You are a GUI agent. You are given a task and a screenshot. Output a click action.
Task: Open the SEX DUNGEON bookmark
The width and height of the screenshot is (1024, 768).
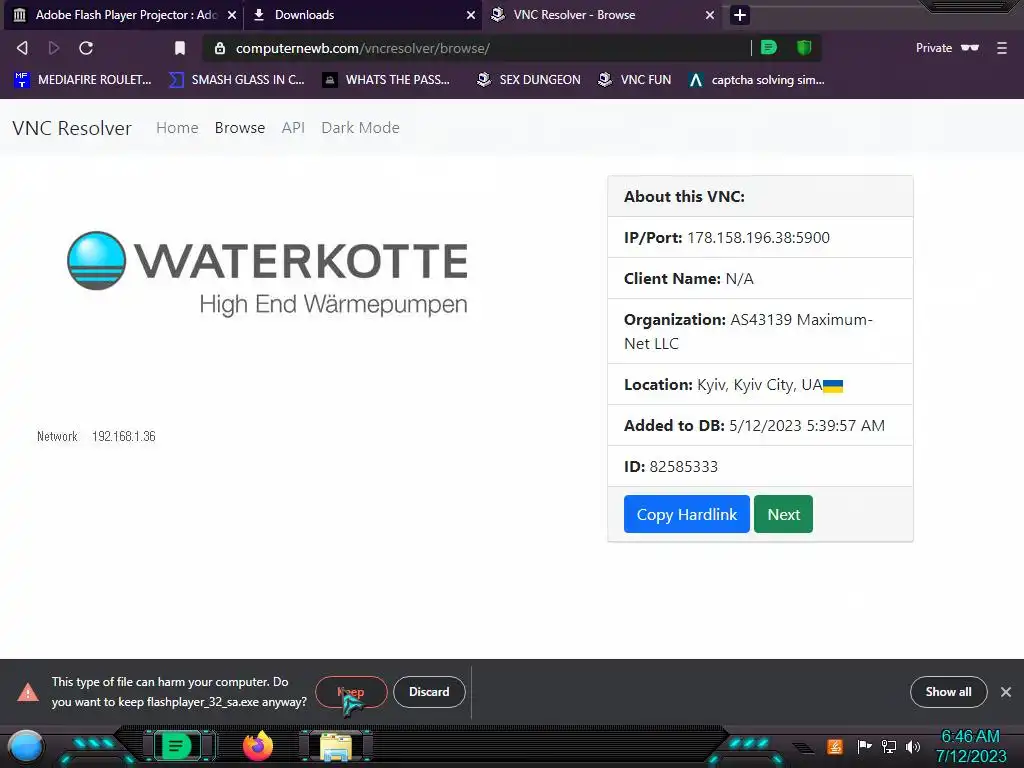[x=529, y=80]
